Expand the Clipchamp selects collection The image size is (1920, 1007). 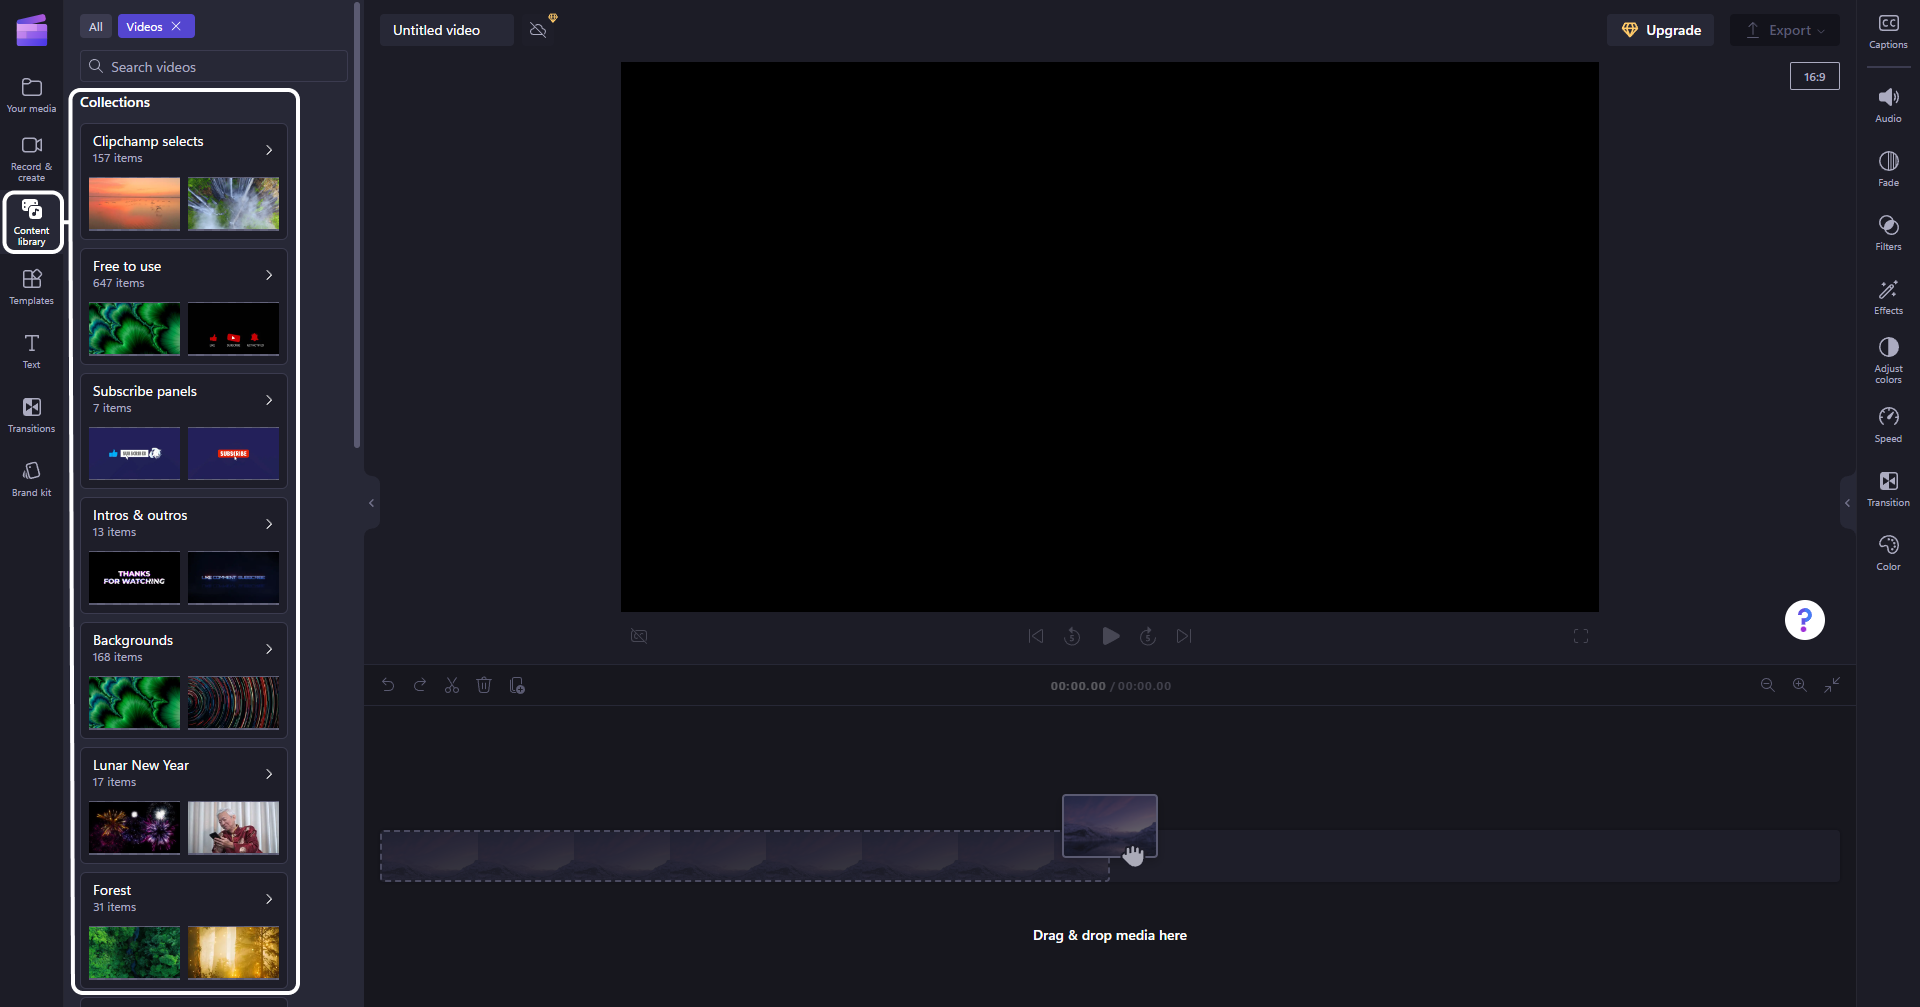tap(268, 150)
